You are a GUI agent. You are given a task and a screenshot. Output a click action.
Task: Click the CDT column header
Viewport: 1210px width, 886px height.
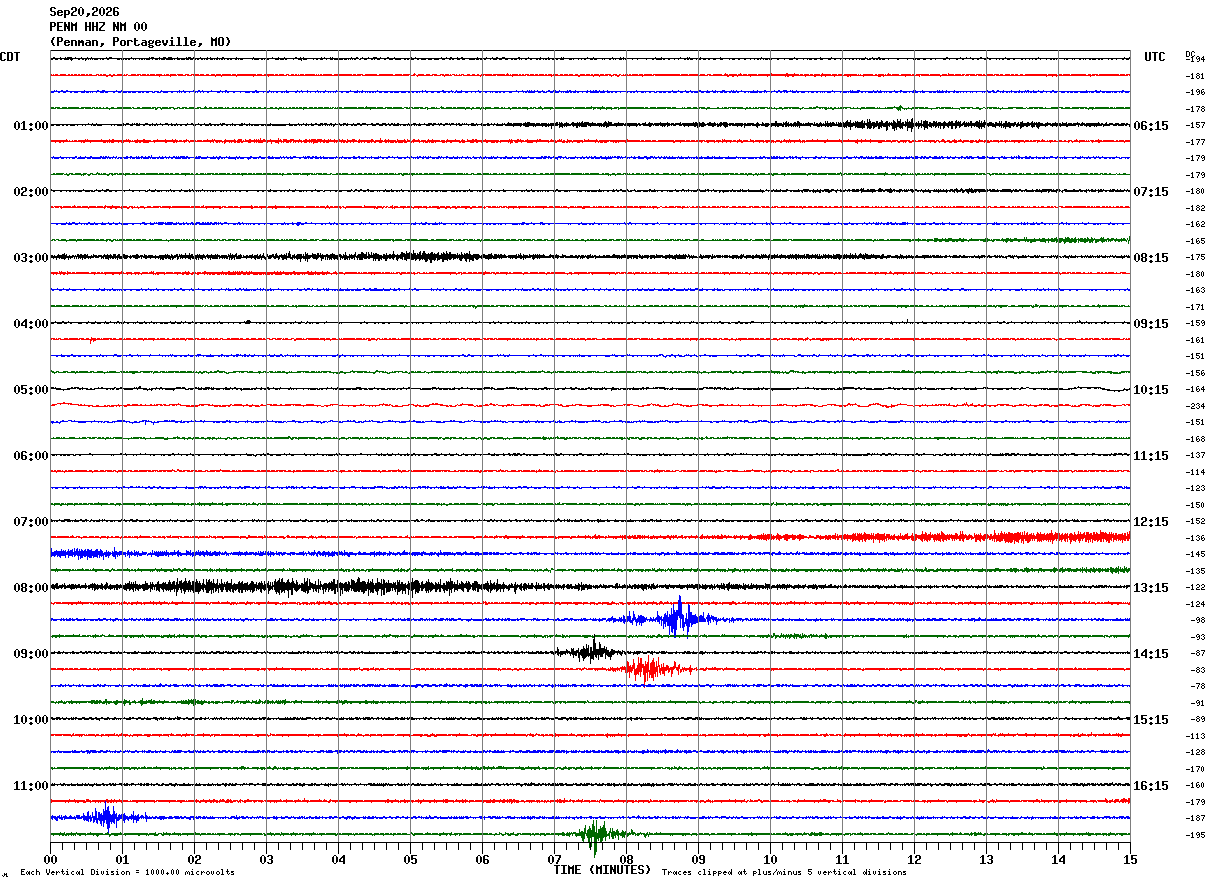(10, 57)
